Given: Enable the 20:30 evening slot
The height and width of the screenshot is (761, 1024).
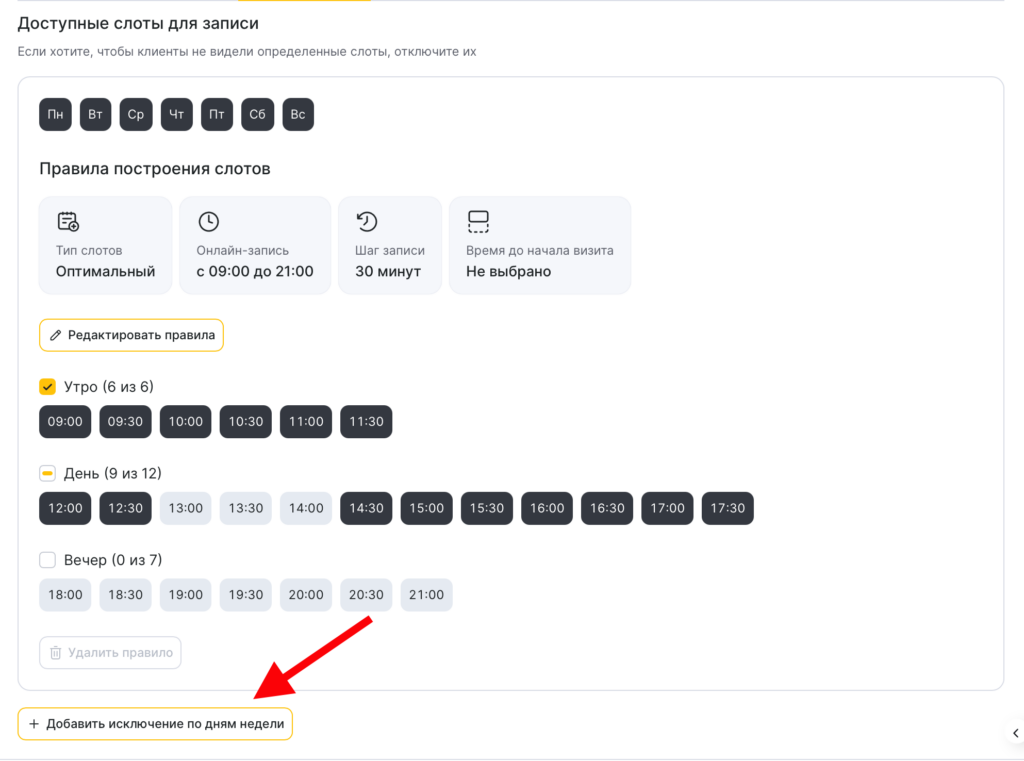Looking at the screenshot, I should point(366,594).
